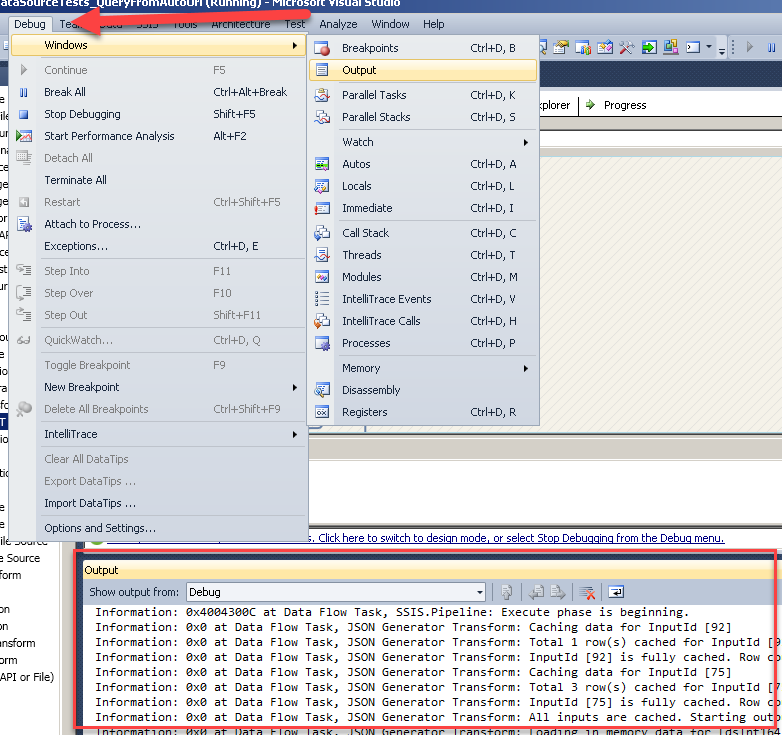Select Terminate All

(x=158, y=180)
